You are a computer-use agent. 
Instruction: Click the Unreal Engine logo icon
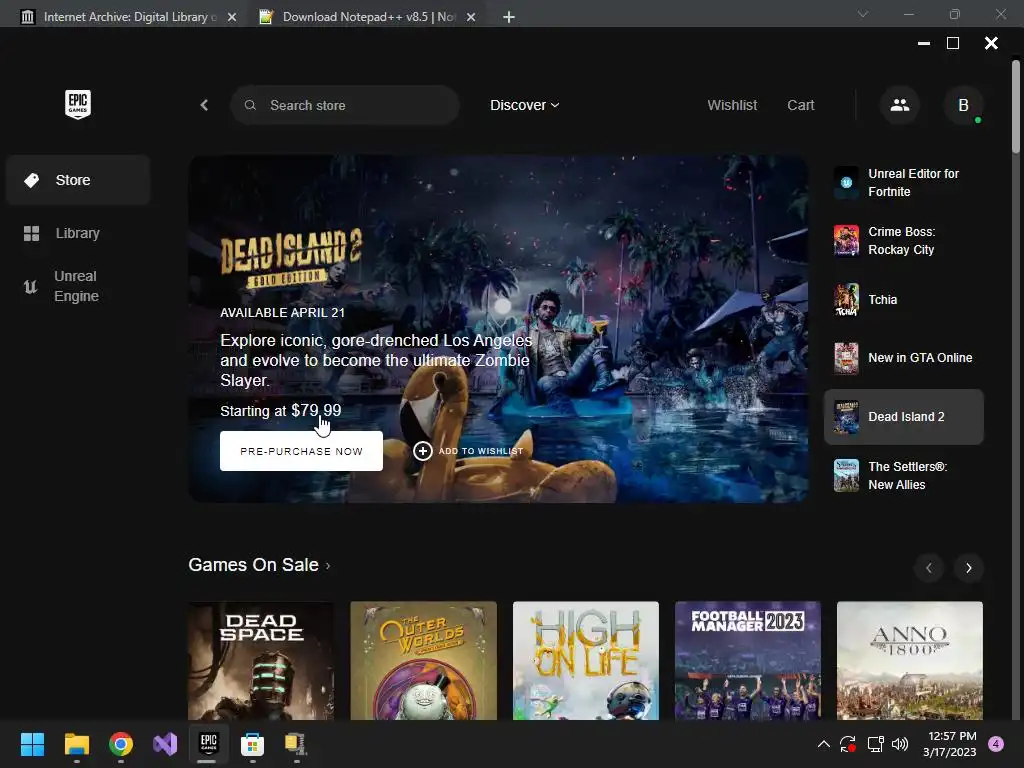point(30,286)
